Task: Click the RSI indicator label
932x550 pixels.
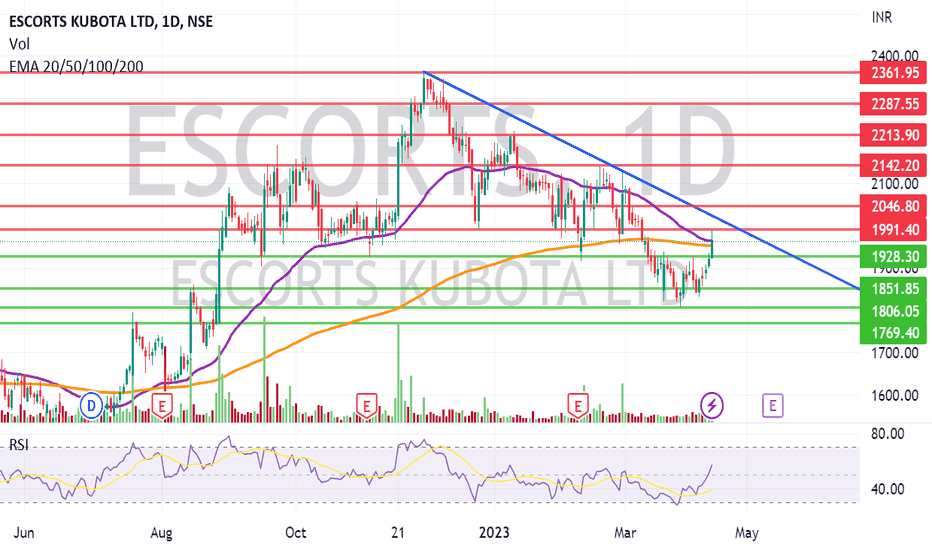Action: click(18, 445)
